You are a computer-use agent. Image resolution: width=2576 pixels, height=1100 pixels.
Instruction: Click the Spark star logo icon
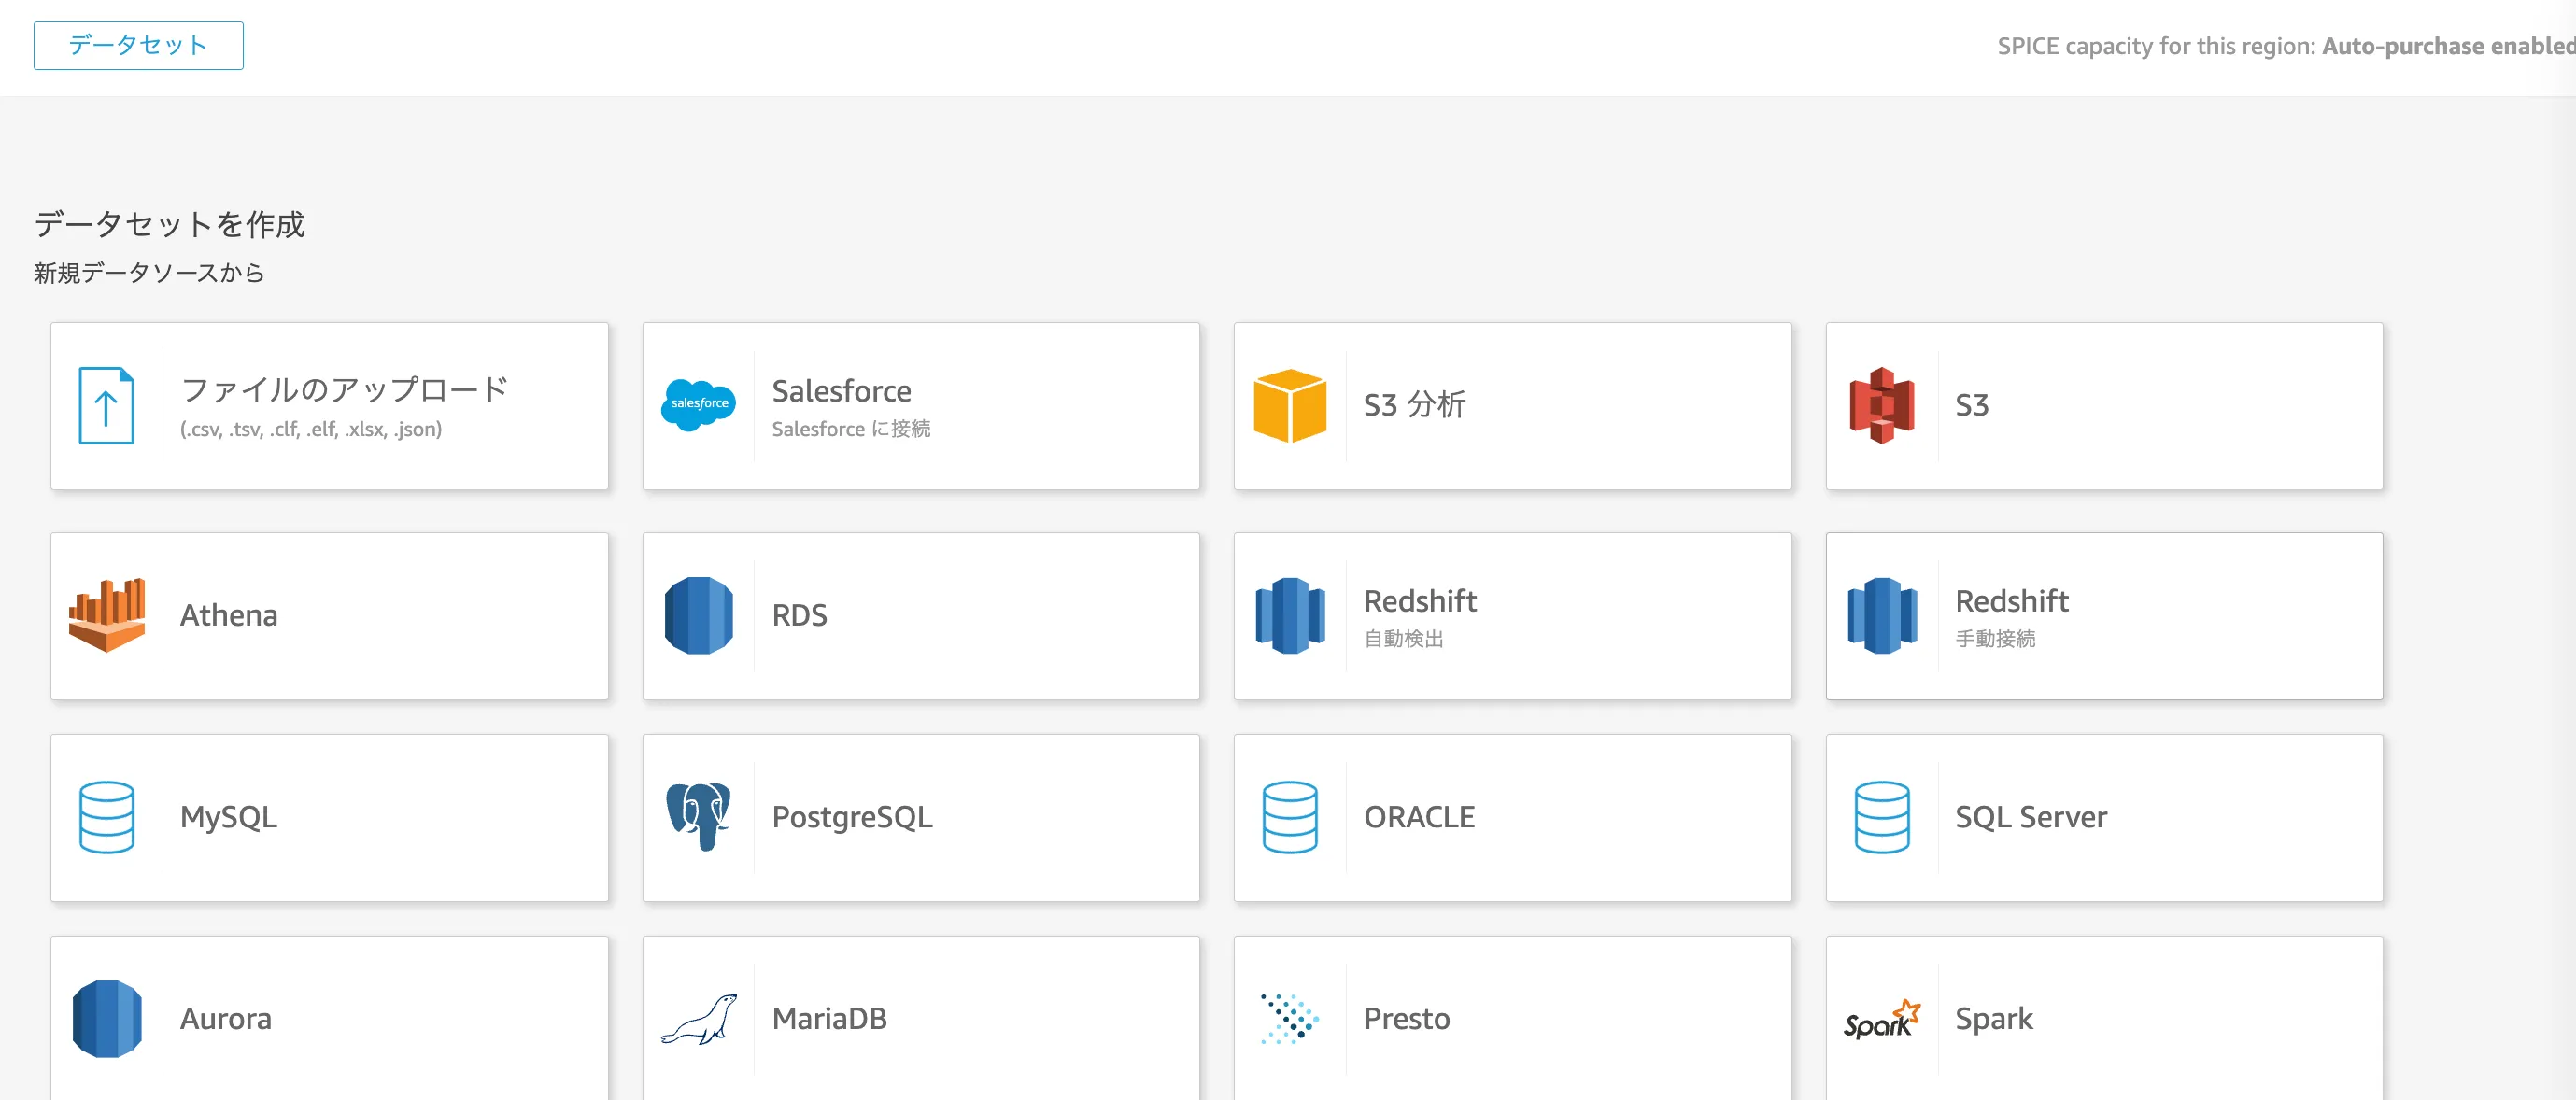(x=1881, y=1019)
